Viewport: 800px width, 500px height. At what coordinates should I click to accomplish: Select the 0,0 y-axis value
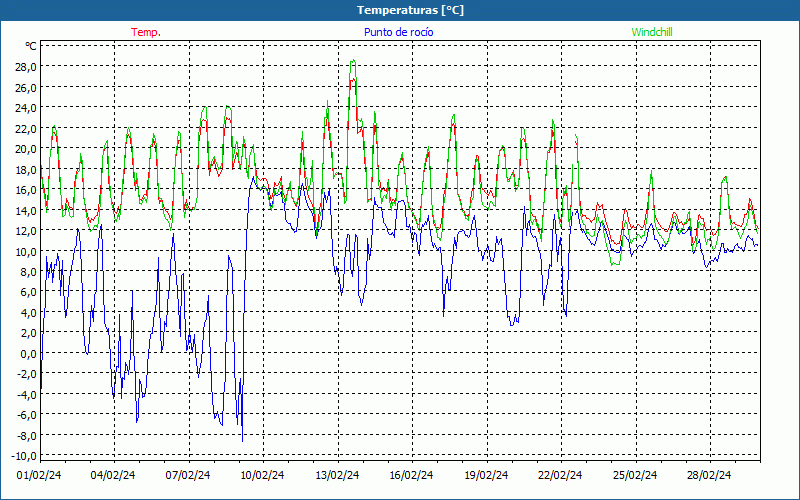click(x=29, y=353)
